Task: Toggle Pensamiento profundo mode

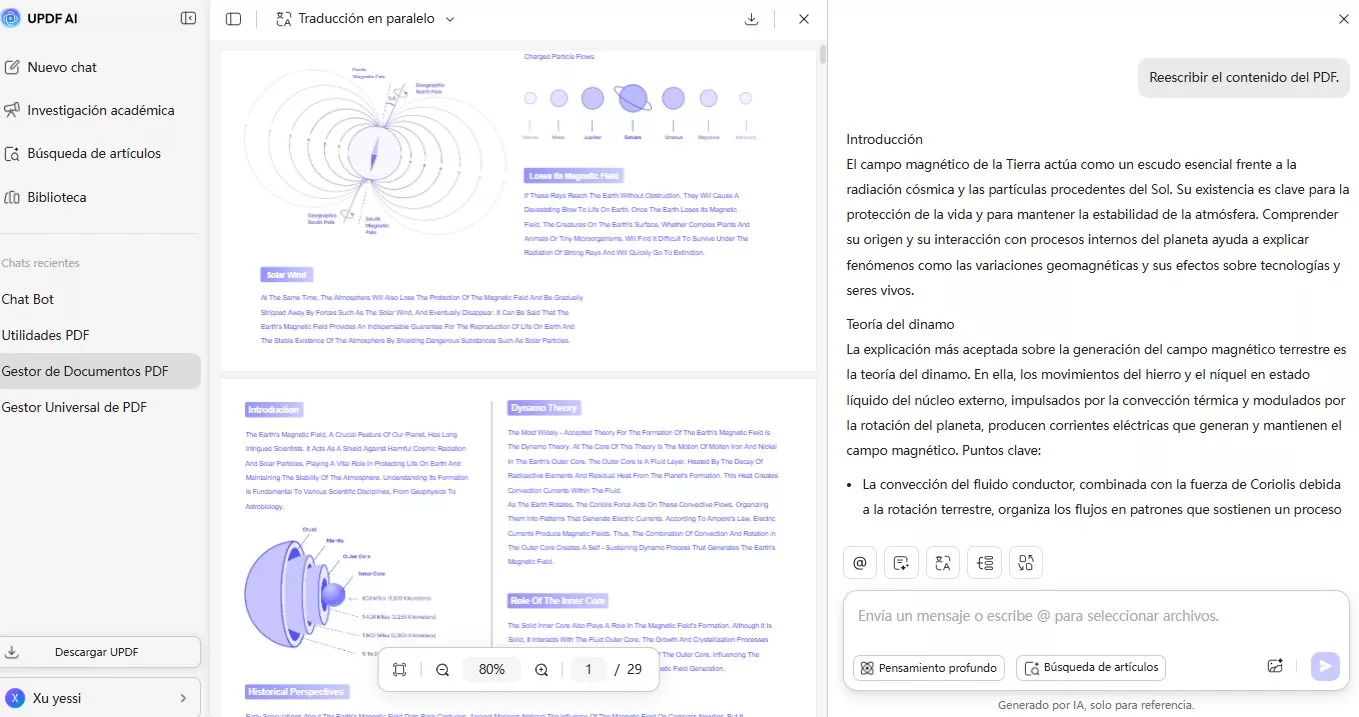Action: pos(930,668)
